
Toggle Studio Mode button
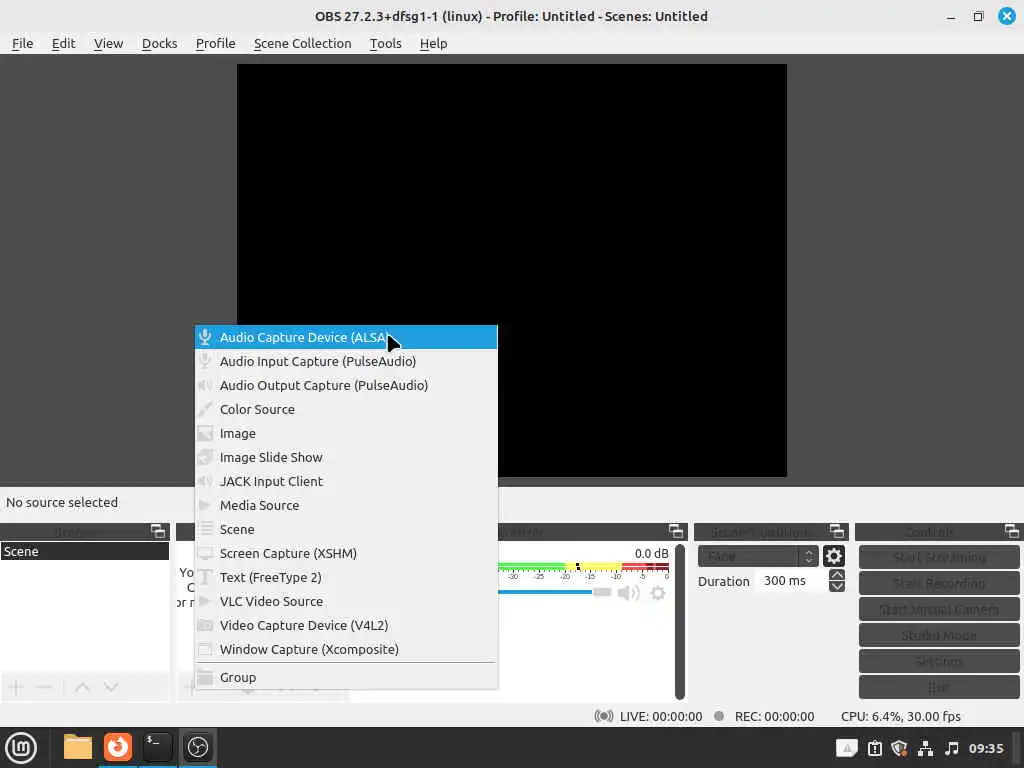pyautogui.click(x=939, y=635)
